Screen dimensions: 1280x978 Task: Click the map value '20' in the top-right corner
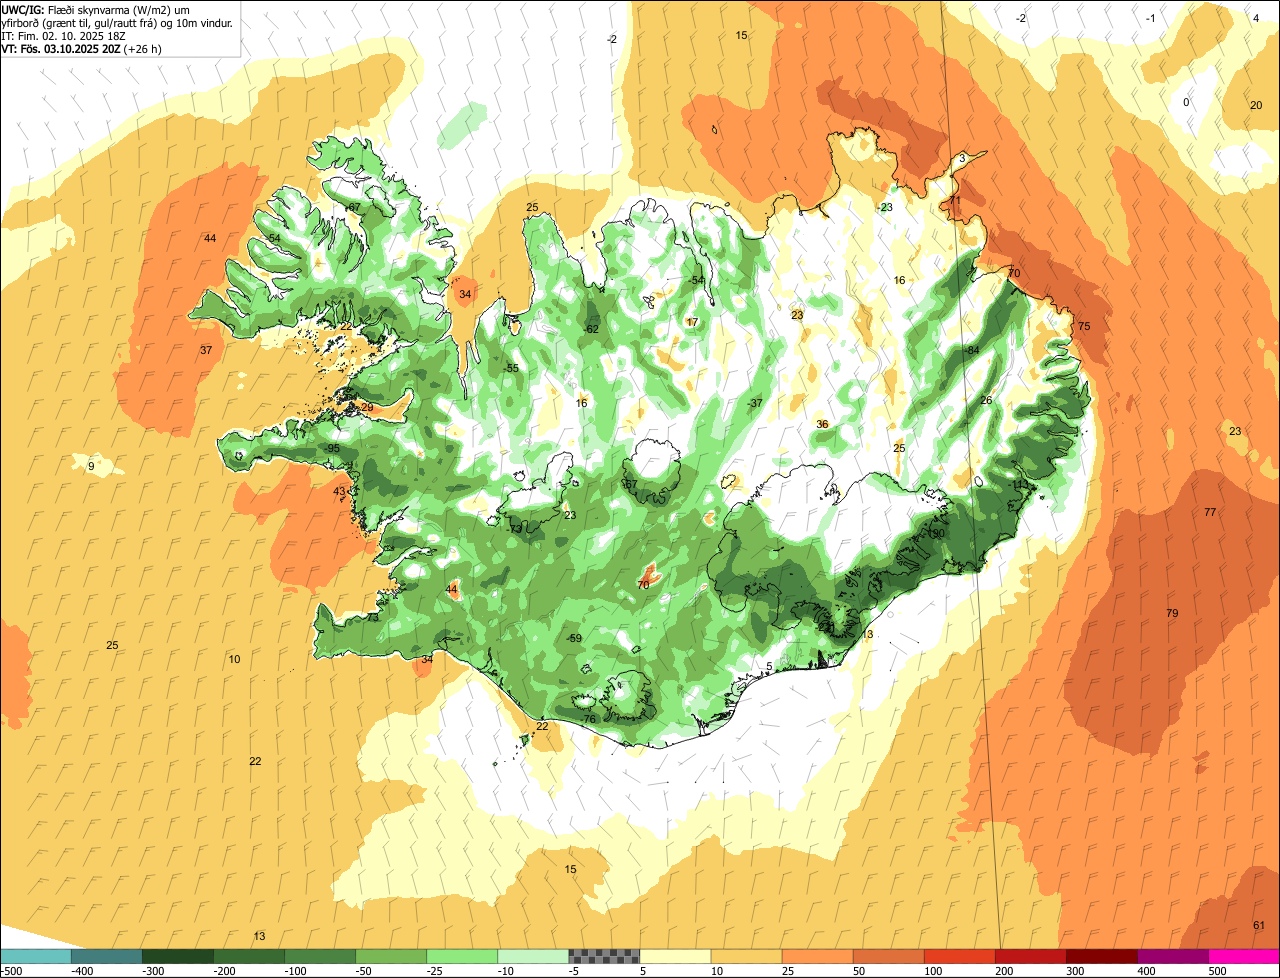pos(1256,105)
